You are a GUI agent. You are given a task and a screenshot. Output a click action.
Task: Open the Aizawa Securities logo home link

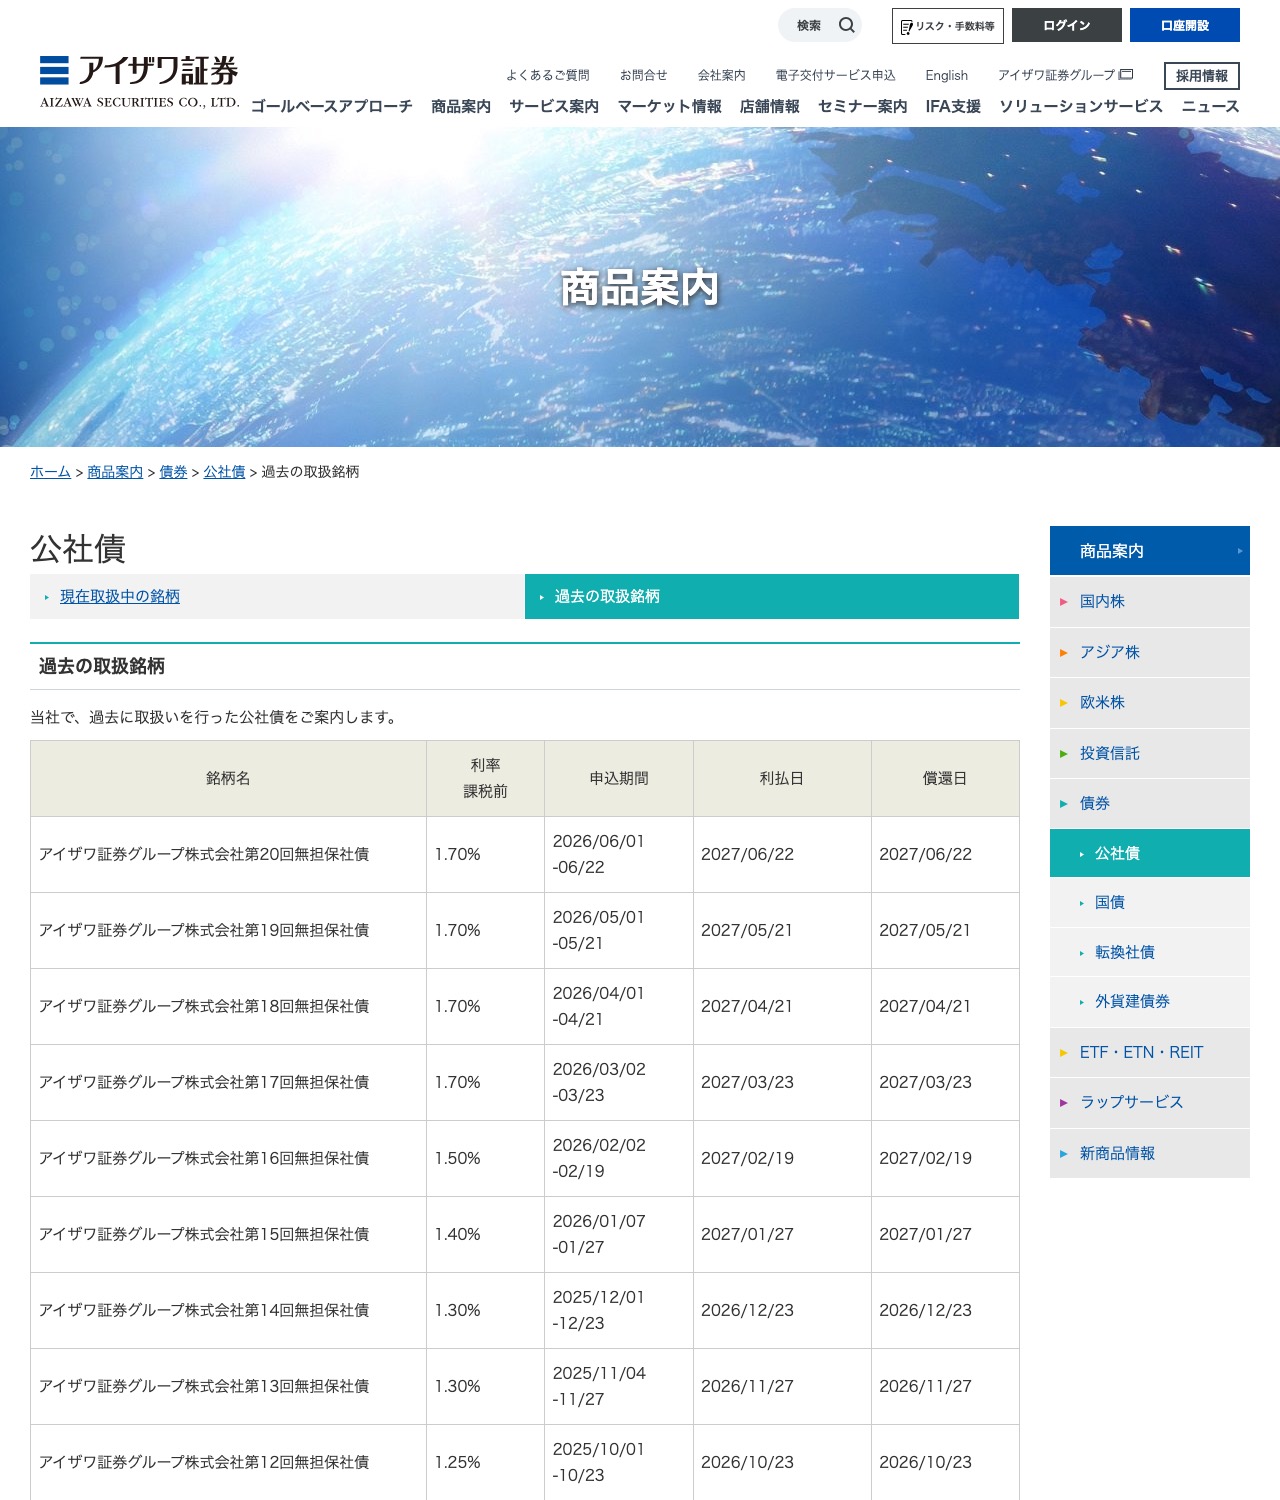(140, 81)
